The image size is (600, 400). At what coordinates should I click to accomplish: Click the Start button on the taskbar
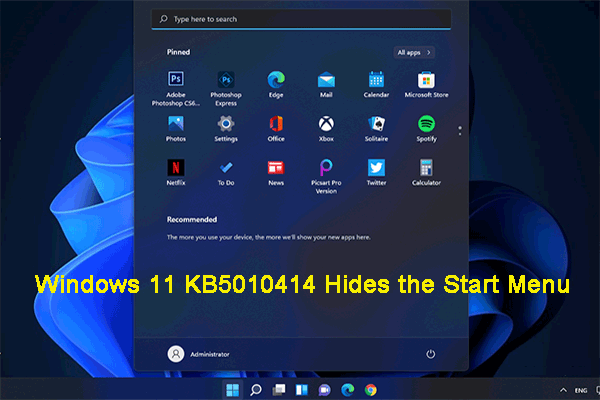pos(232,390)
